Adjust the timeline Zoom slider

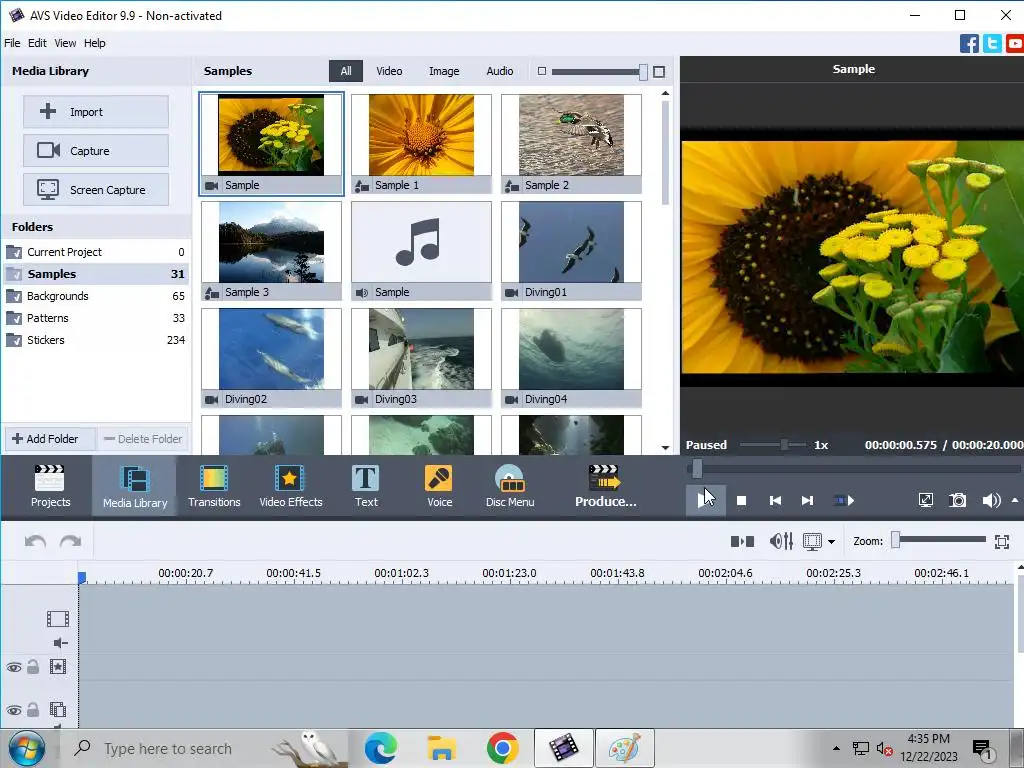[x=896, y=540]
